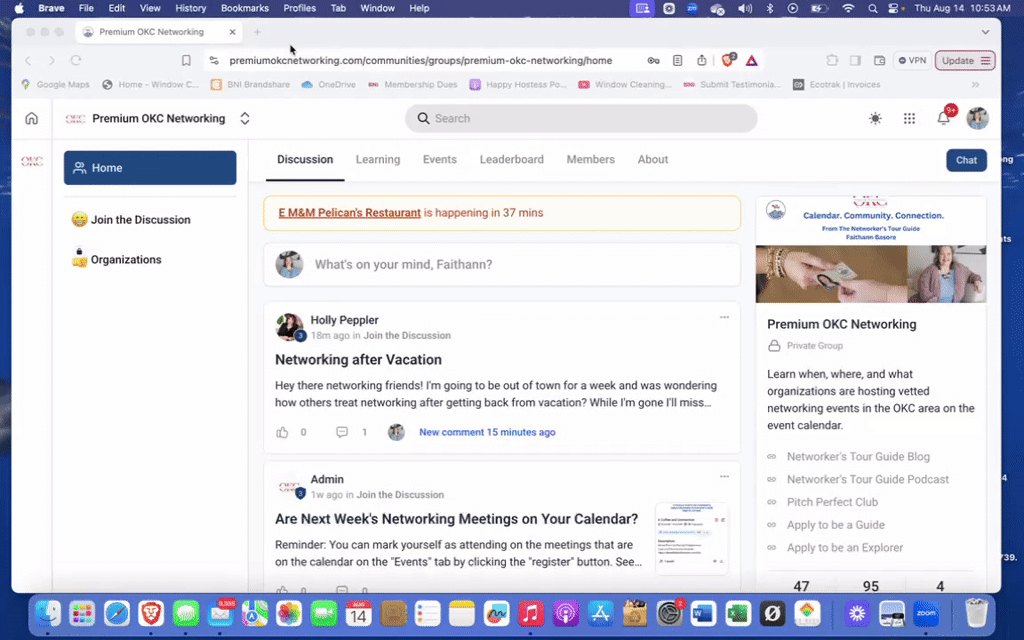
Task: Open the Chat button
Action: pos(967,160)
